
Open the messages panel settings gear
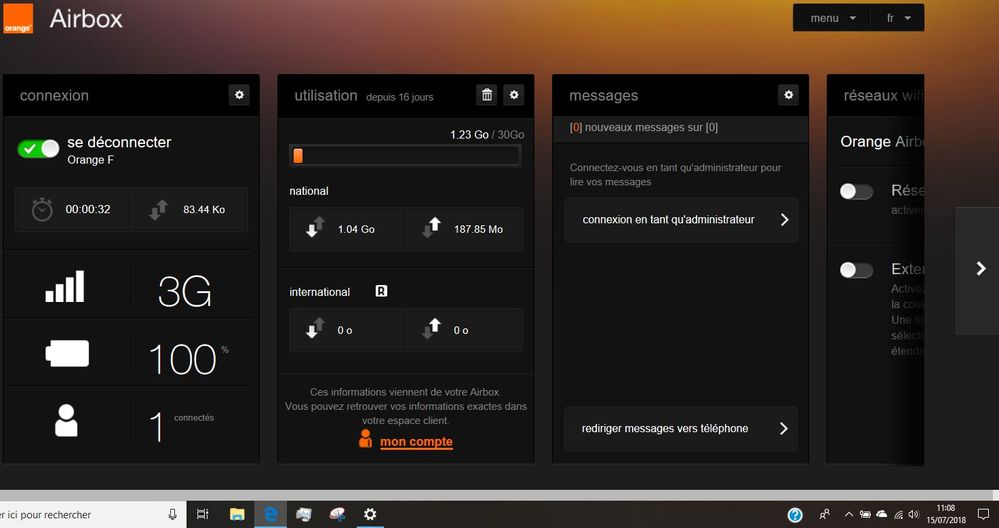click(x=789, y=95)
